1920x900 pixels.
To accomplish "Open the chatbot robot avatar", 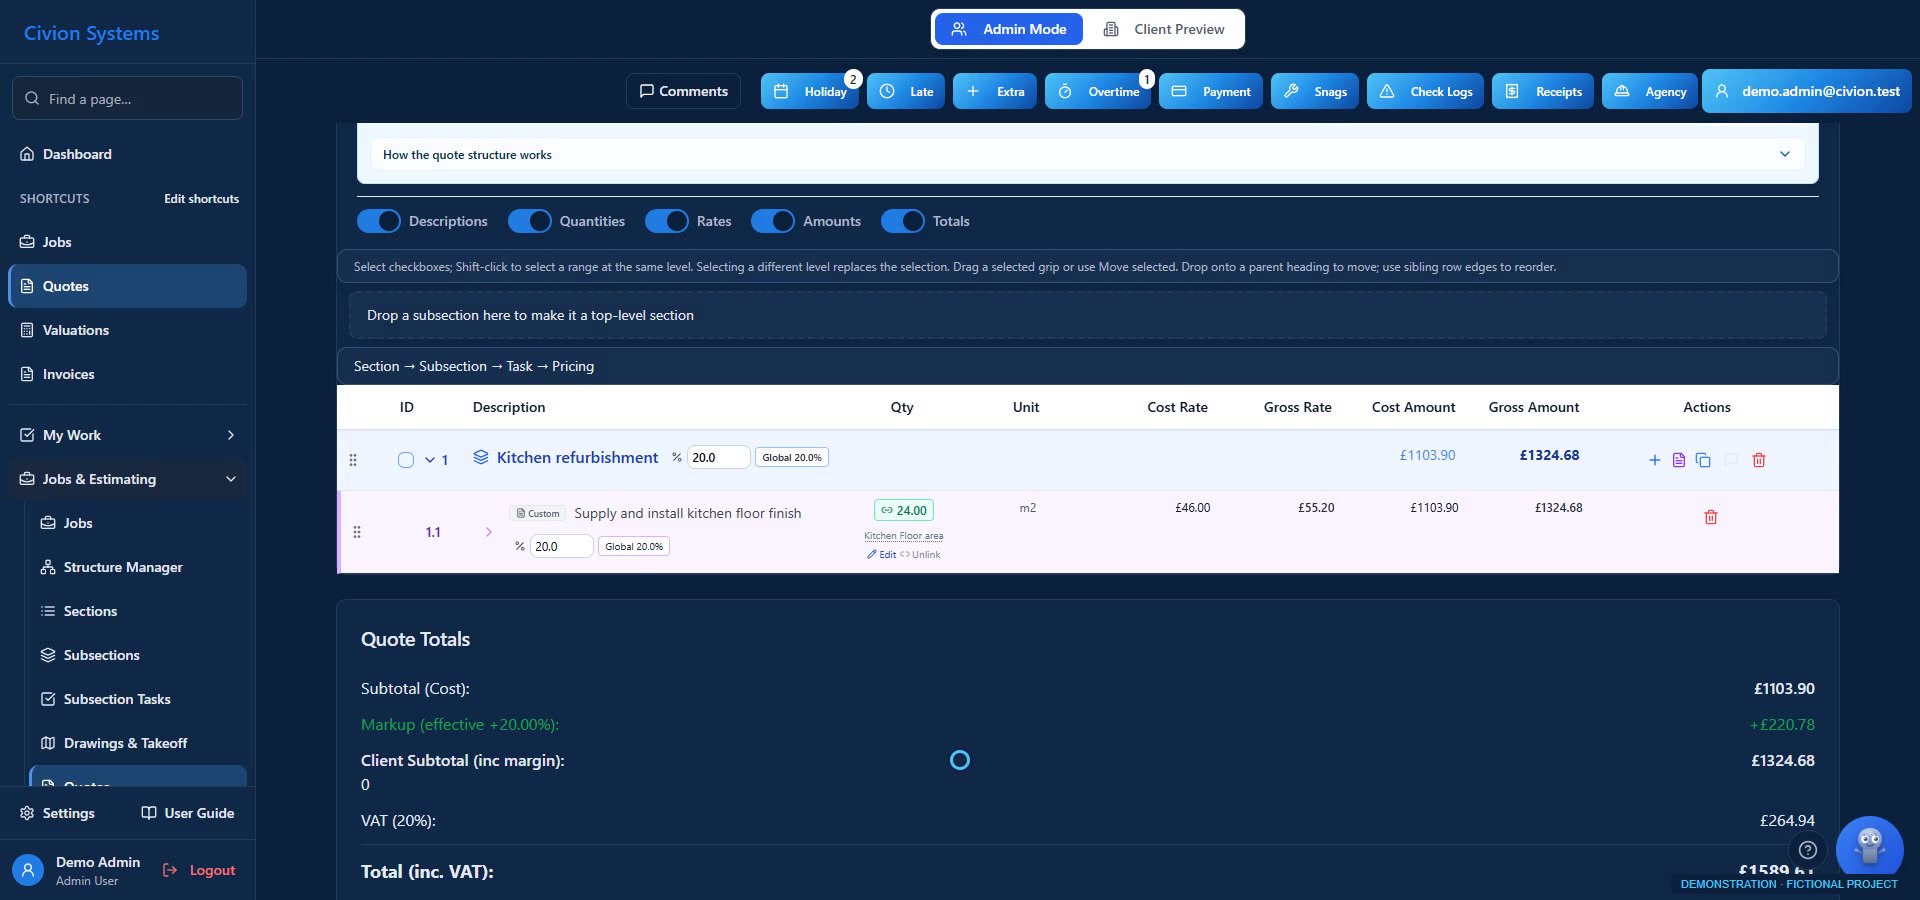I will 1869,848.
